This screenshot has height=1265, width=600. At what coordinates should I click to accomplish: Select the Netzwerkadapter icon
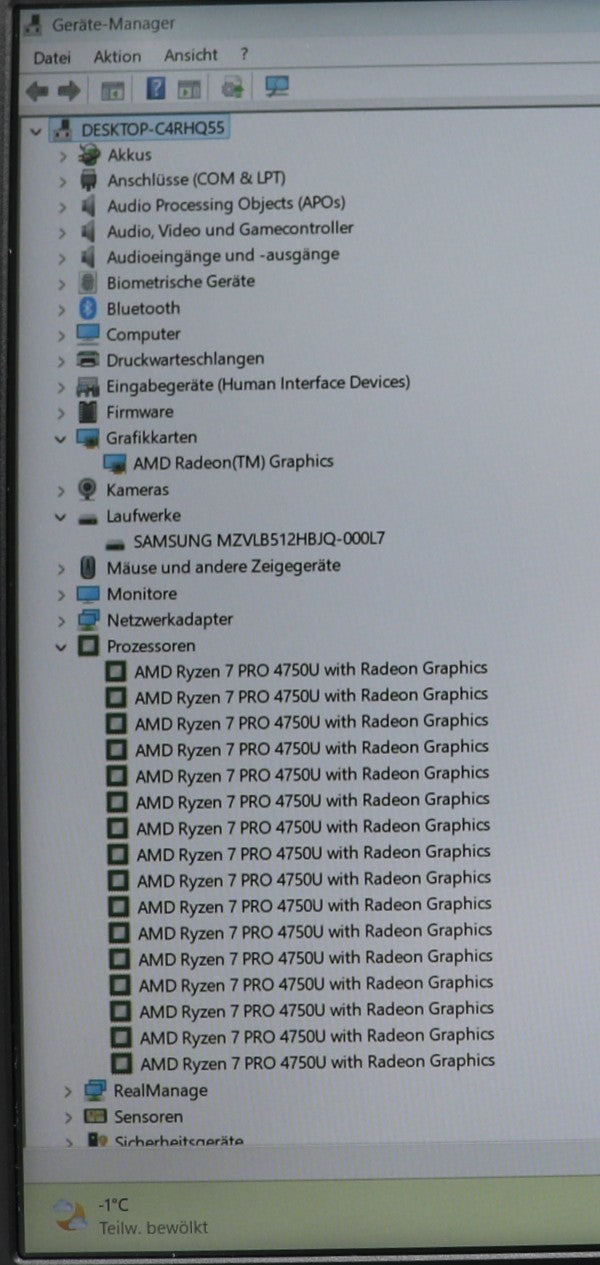[89, 620]
